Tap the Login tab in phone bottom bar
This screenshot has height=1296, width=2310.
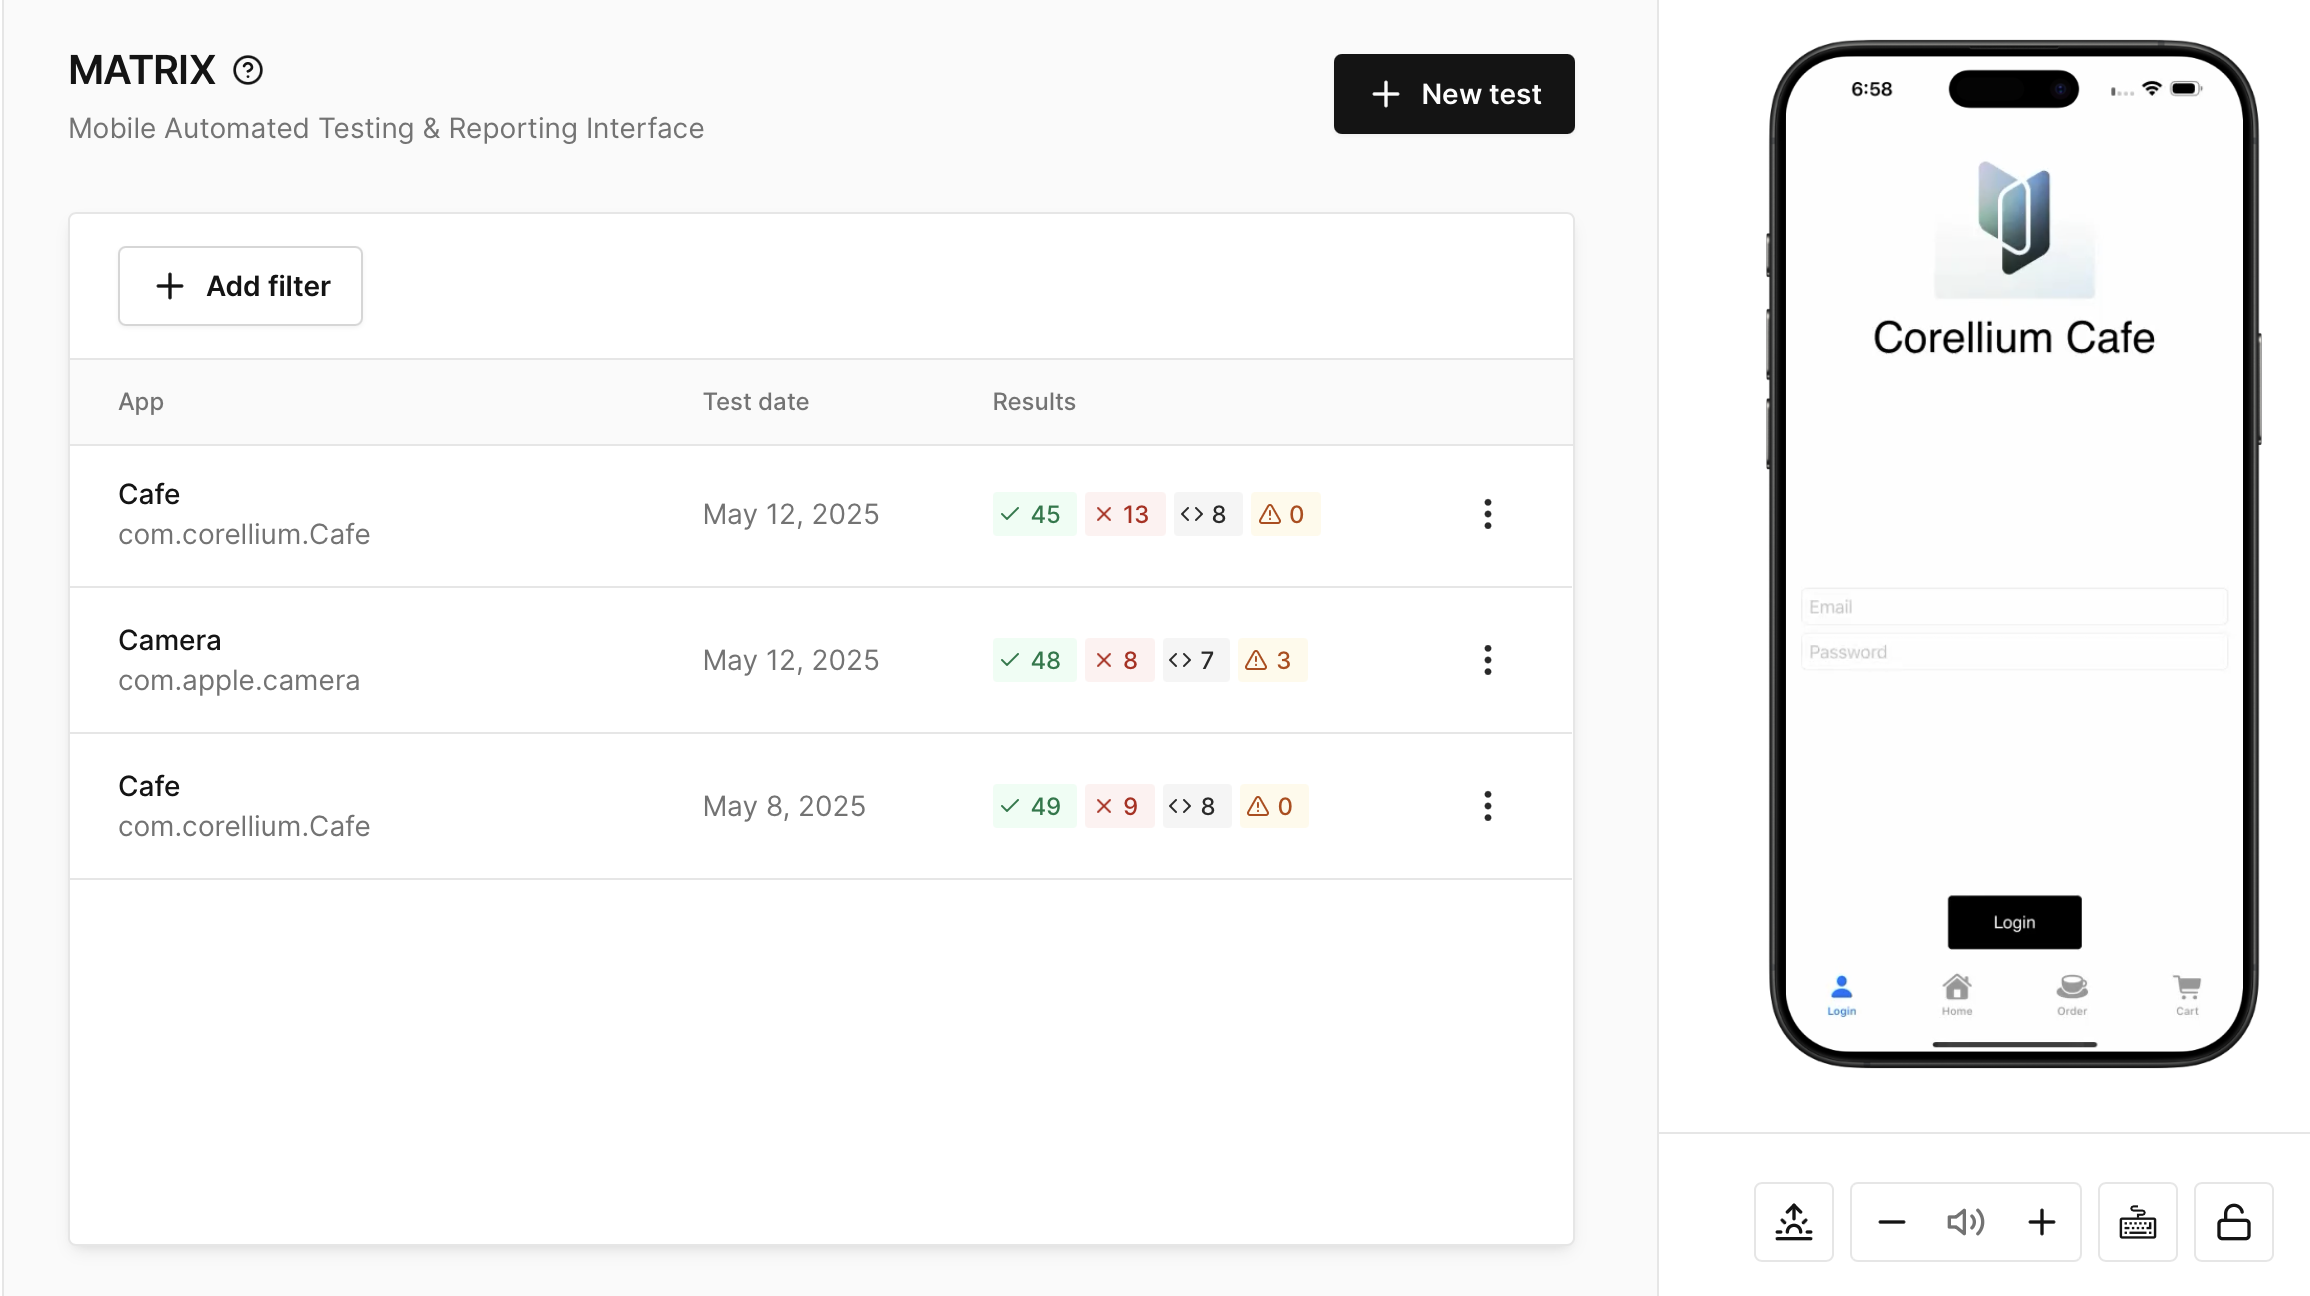(1841, 995)
